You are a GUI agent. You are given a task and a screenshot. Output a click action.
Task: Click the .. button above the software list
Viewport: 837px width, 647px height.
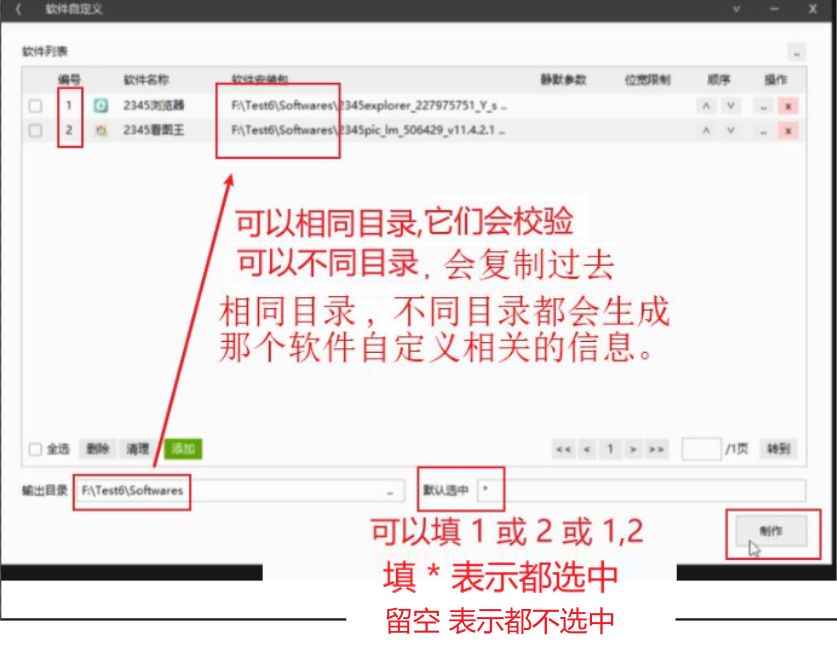pyautogui.click(x=796, y=51)
